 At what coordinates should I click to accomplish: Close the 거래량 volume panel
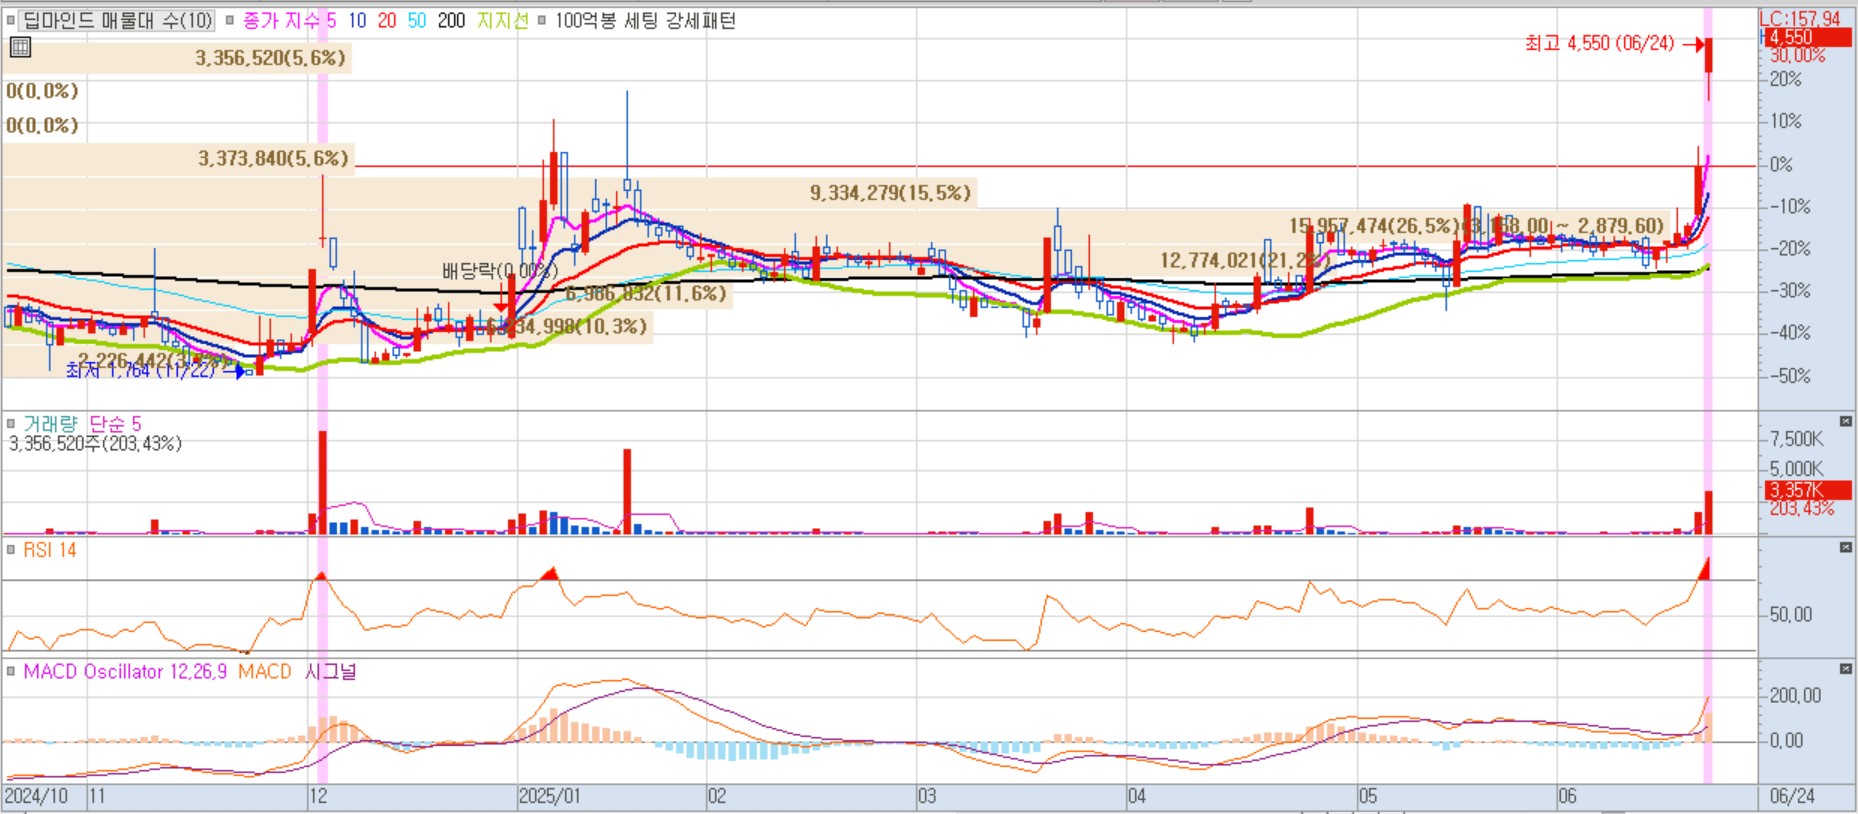tap(1846, 421)
